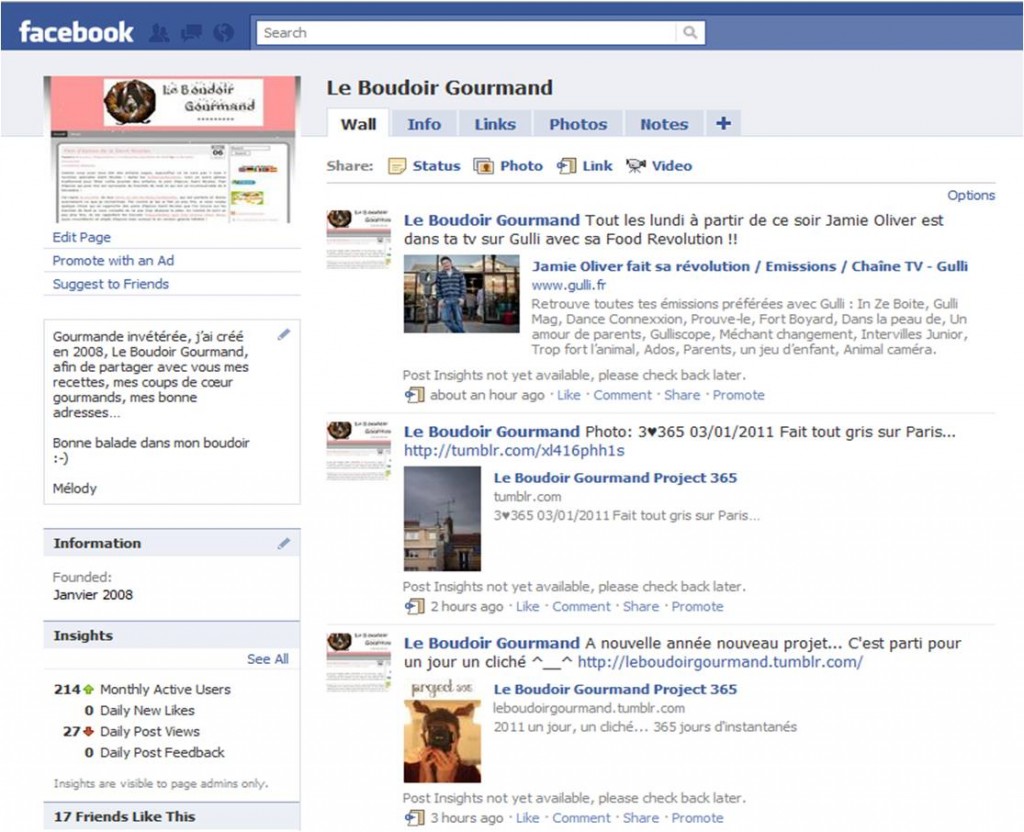Switch to the Links tab
The image size is (1024, 832).
point(494,124)
